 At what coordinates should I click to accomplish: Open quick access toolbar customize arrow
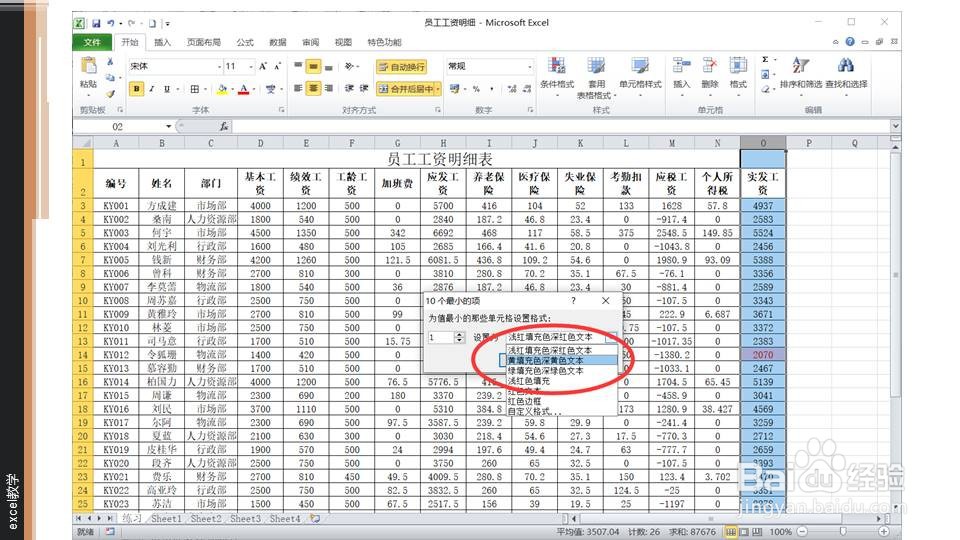click(167, 24)
